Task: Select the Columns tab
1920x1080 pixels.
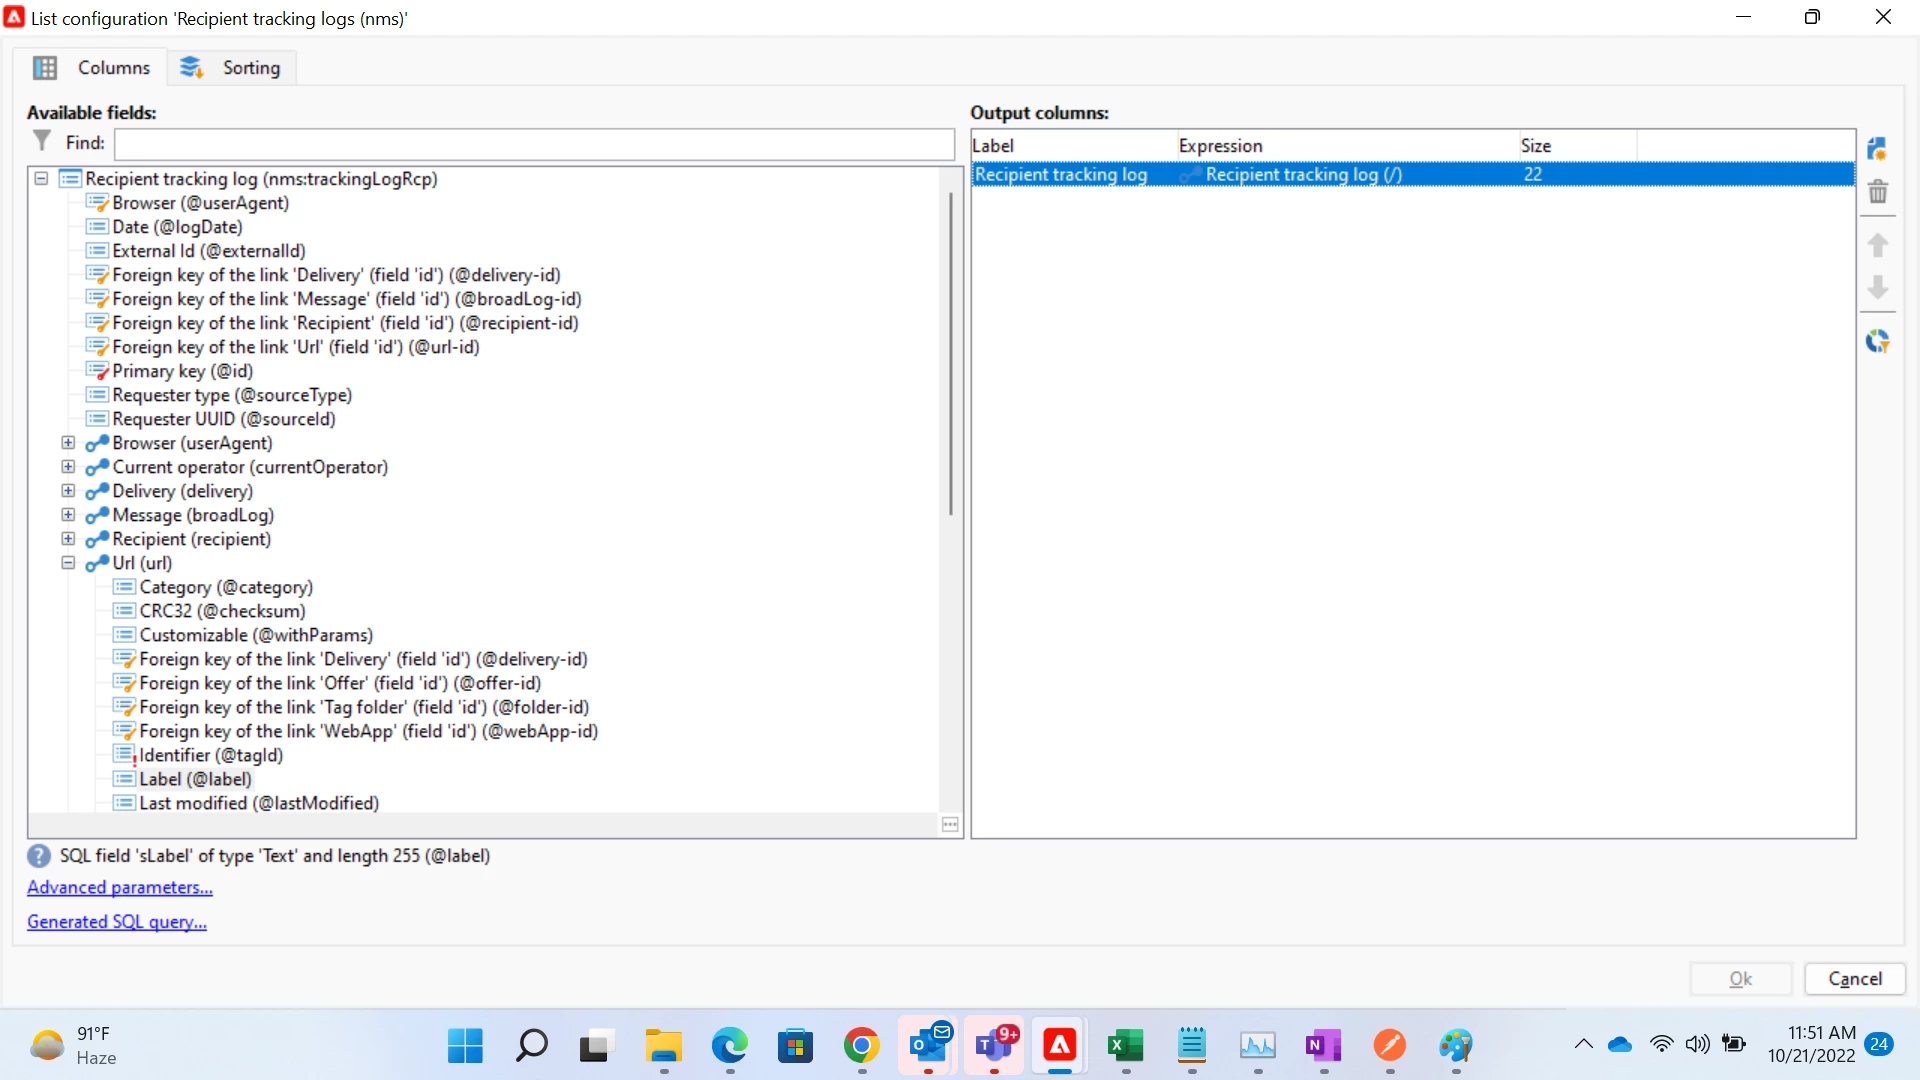Action: pyautogui.click(x=92, y=68)
